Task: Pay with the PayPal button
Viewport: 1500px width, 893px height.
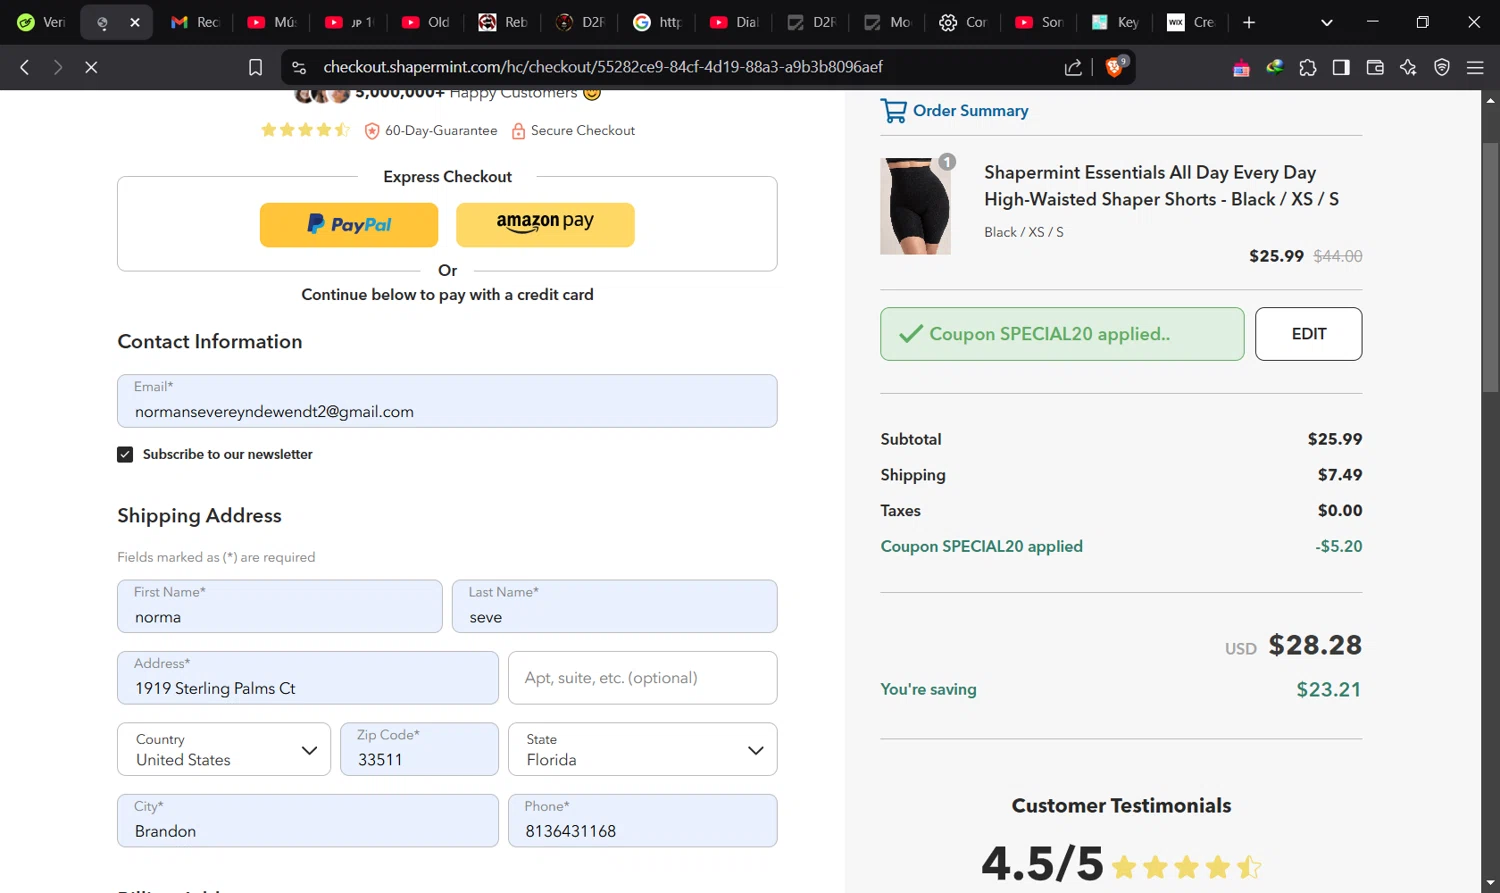Action: coord(349,225)
